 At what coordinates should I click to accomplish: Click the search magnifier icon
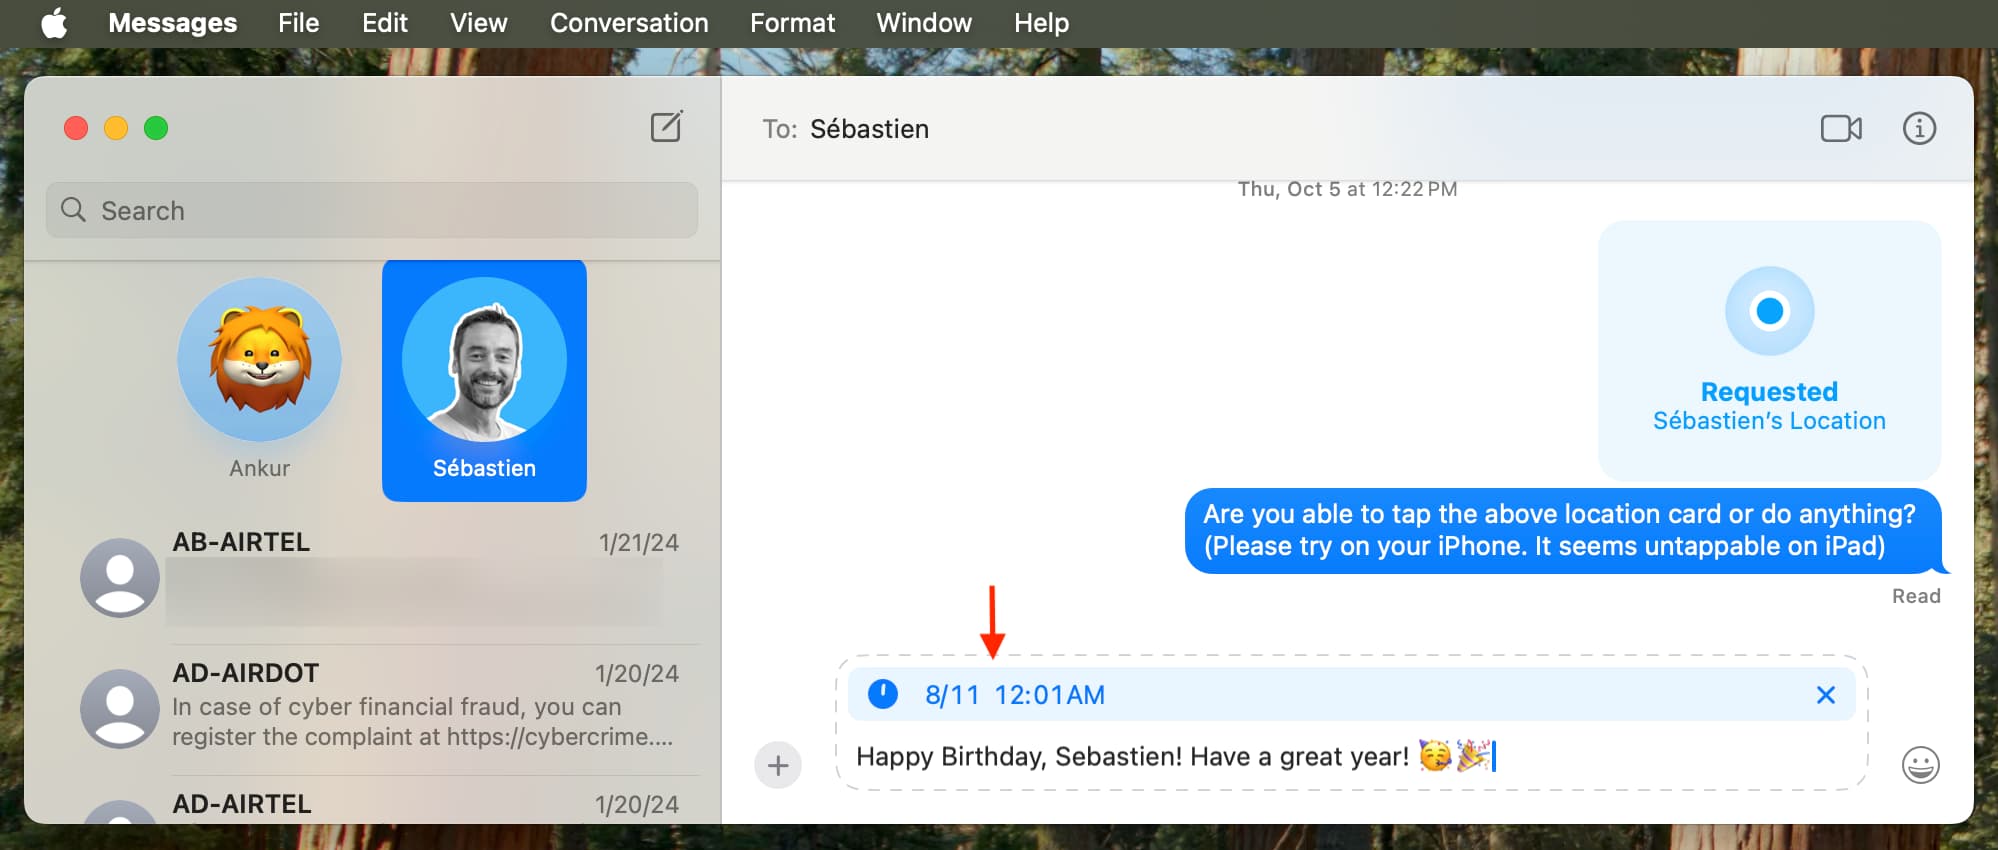tap(73, 210)
